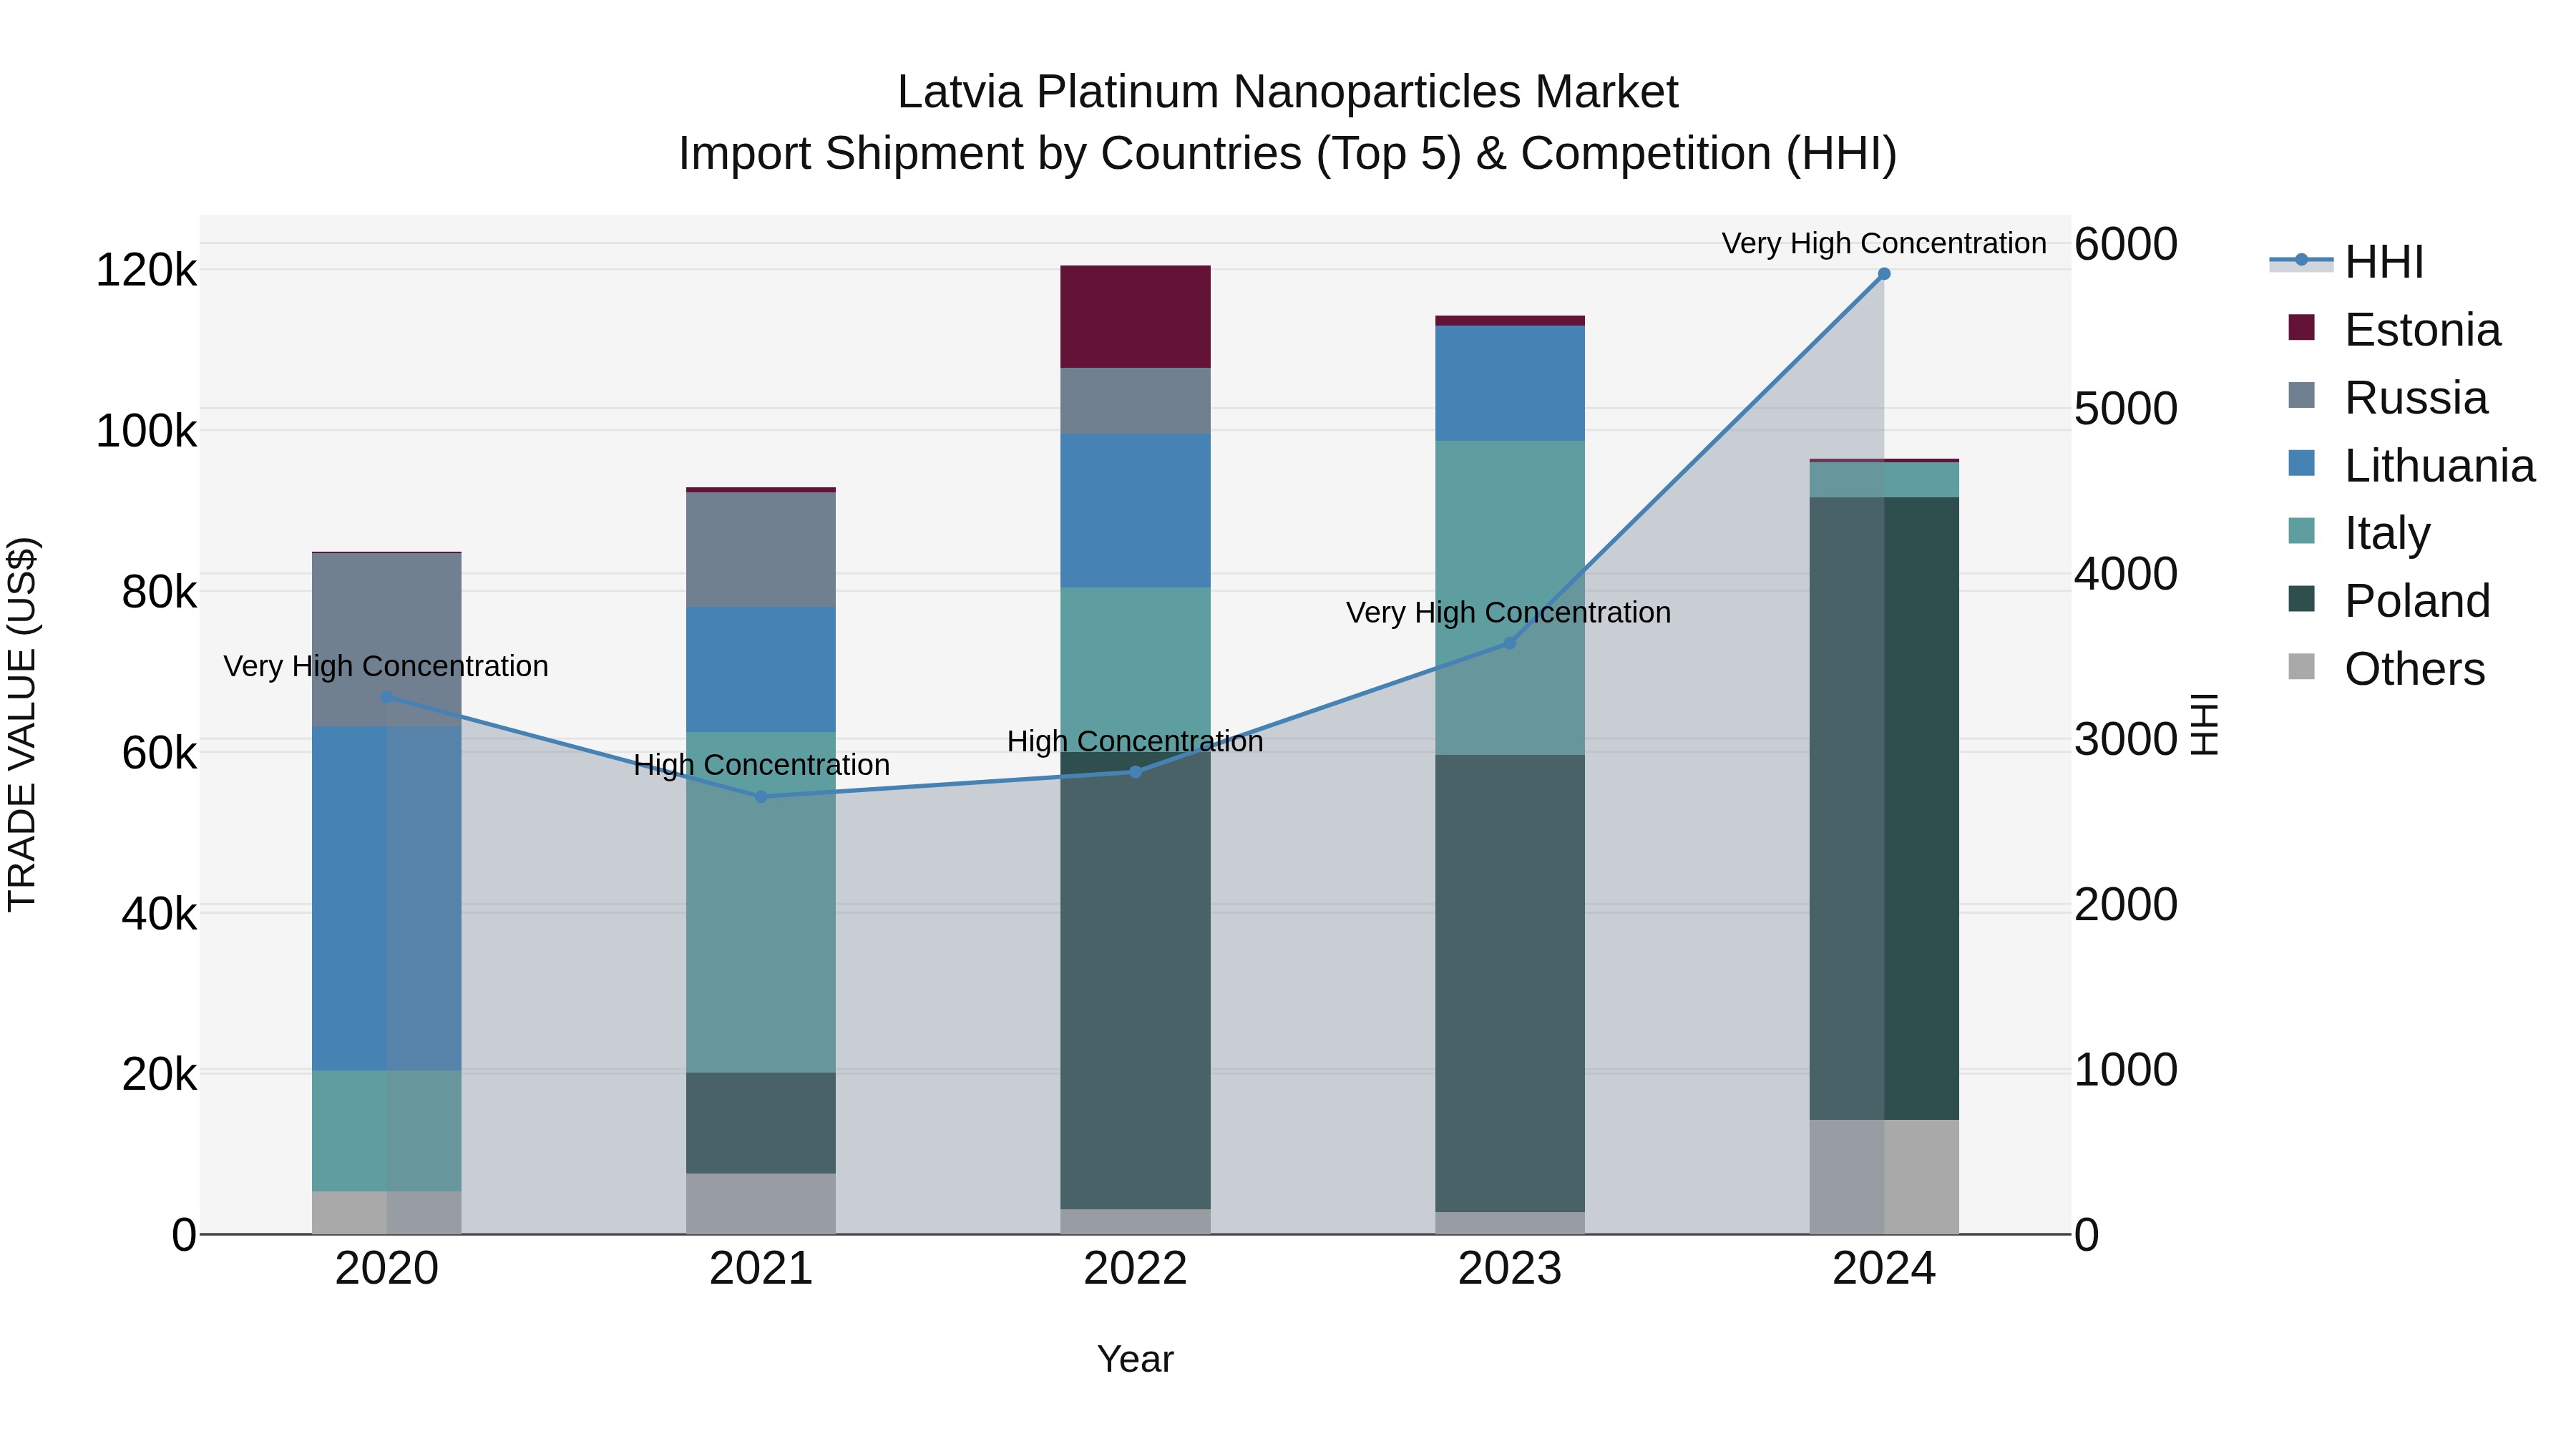Select the 2022 HHI data point
2576x1449 pixels.
1135,772
